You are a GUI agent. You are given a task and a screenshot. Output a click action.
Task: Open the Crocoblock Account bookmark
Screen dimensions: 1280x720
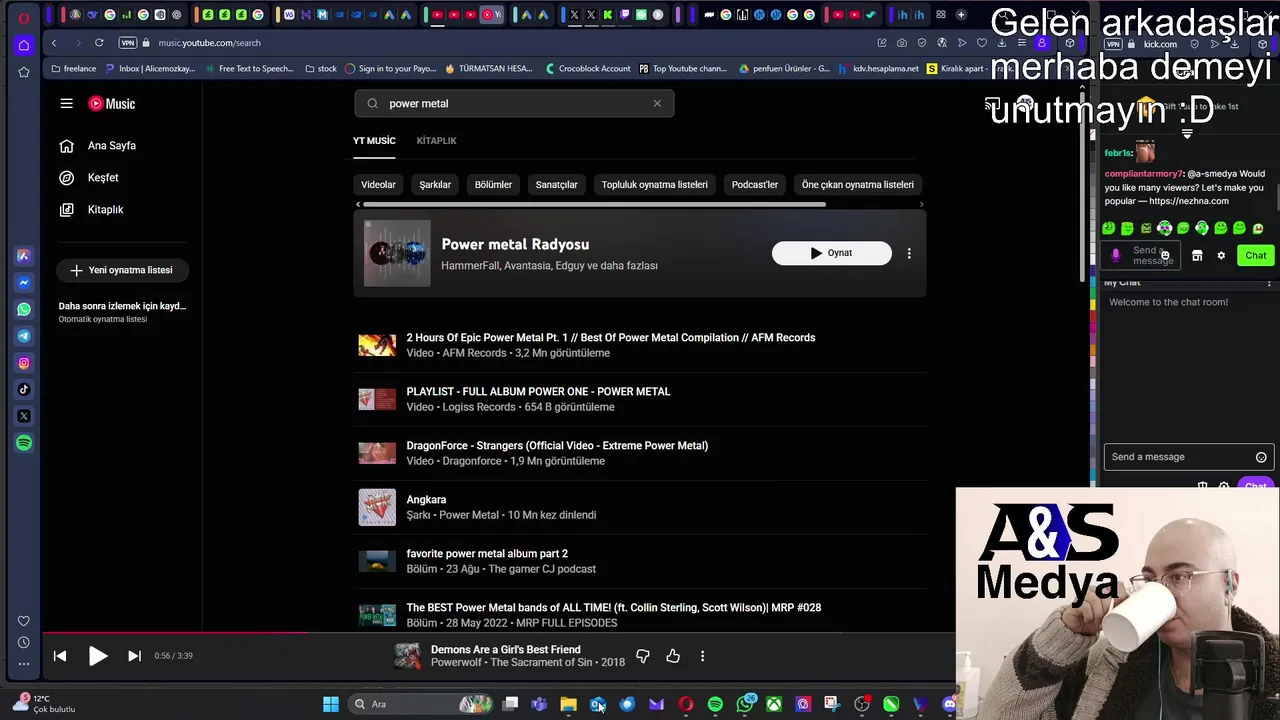pyautogui.click(x=588, y=69)
